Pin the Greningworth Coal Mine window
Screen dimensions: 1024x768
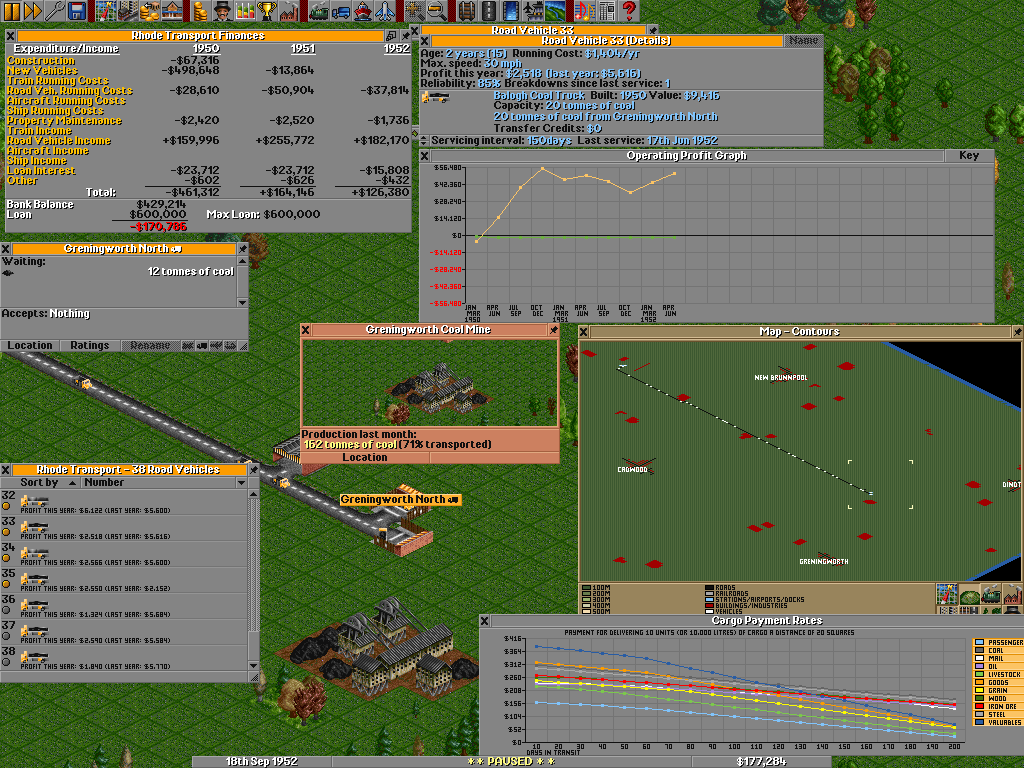pyautogui.click(x=553, y=330)
